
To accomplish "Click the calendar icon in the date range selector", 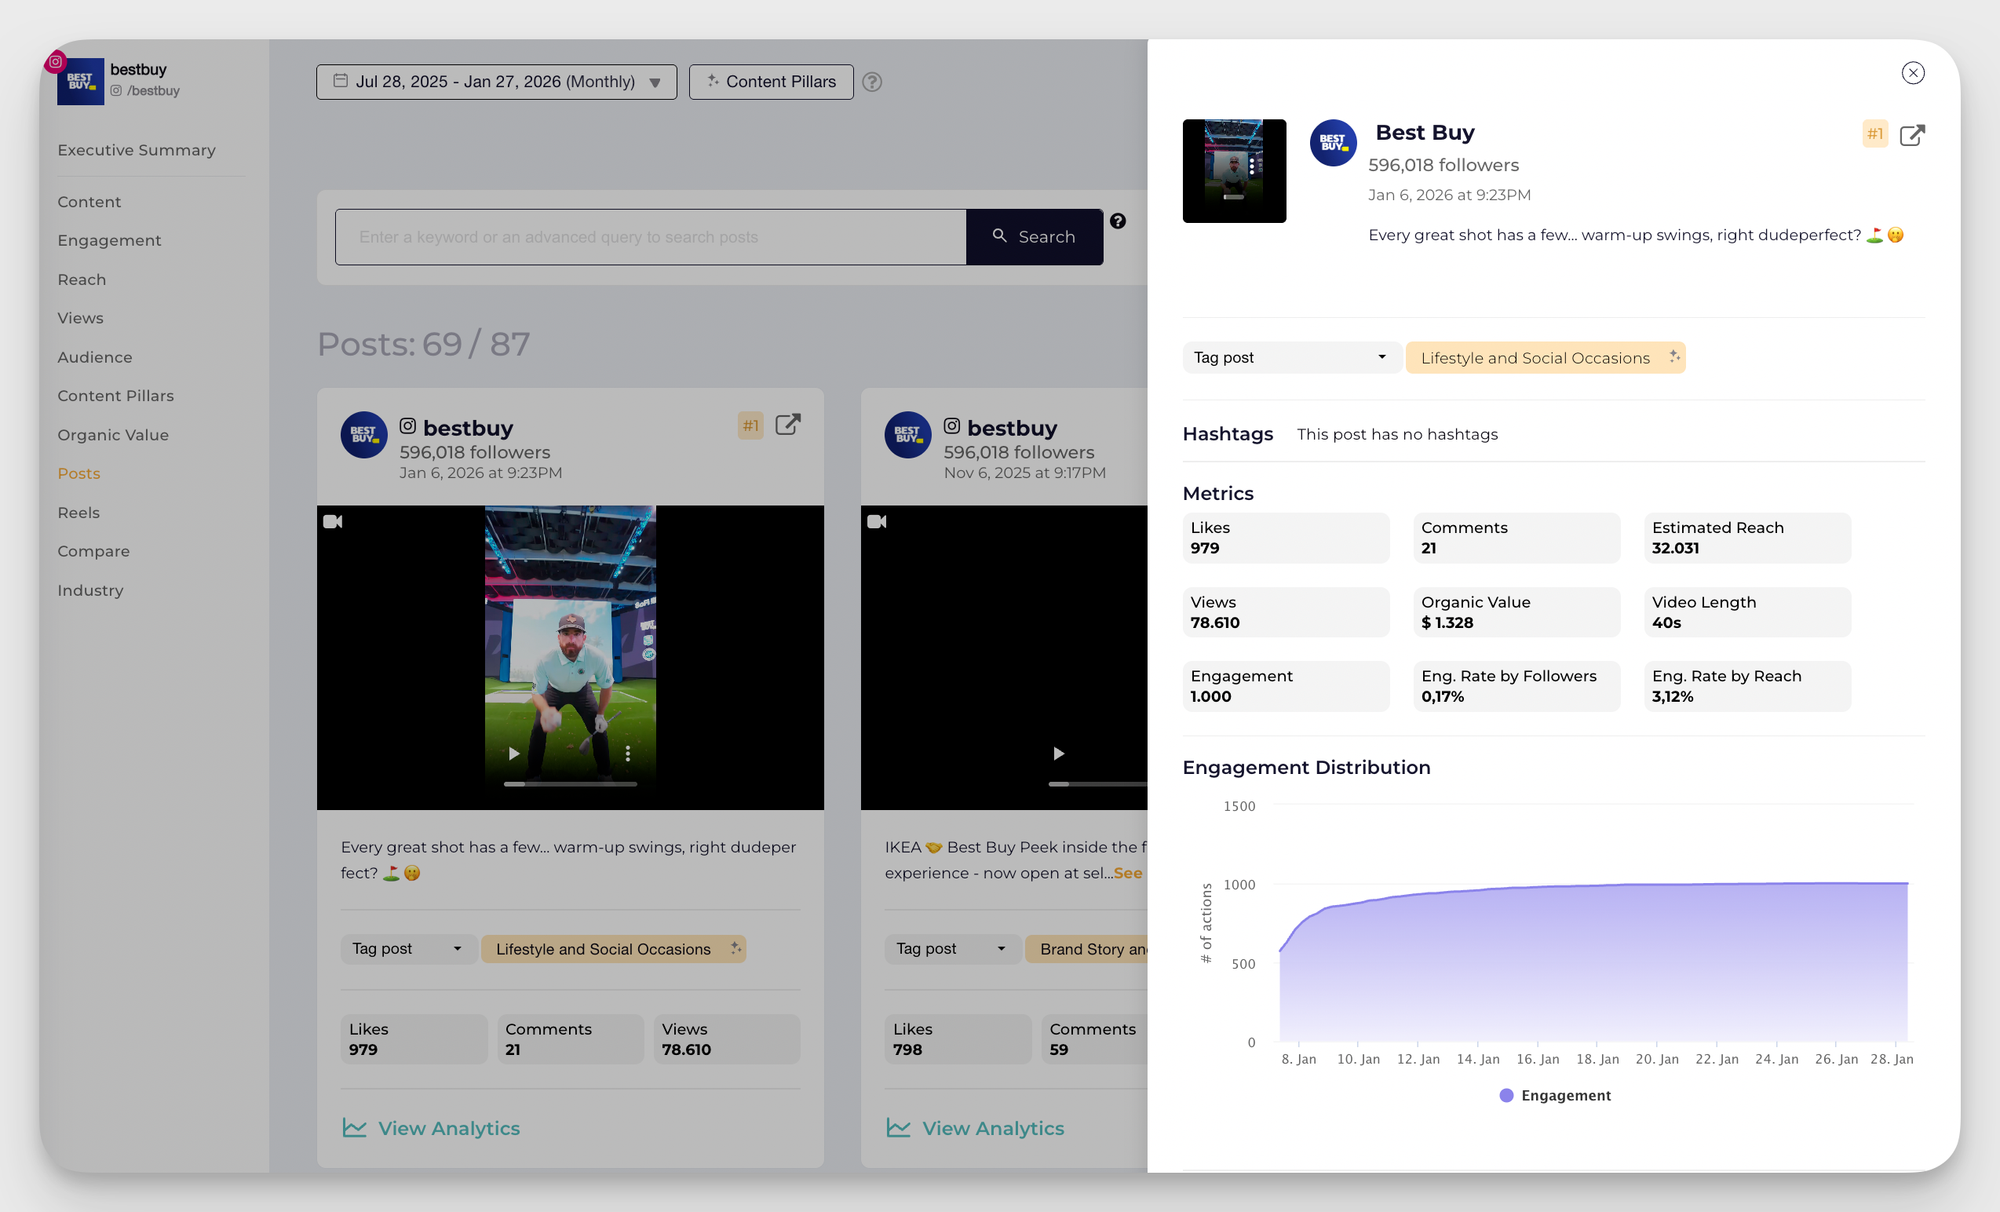I will tap(340, 81).
